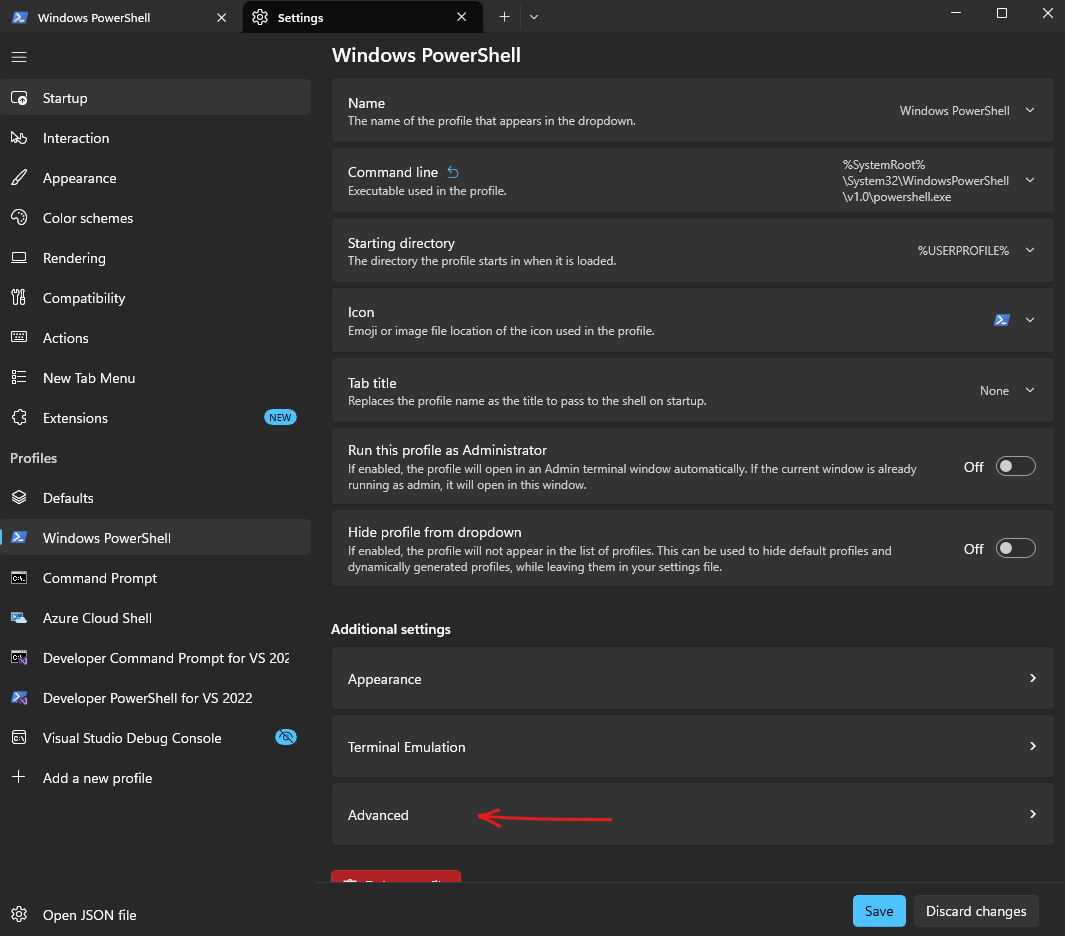Reset the Command line to default value
1065x936 pixels.
coord(453,173)
